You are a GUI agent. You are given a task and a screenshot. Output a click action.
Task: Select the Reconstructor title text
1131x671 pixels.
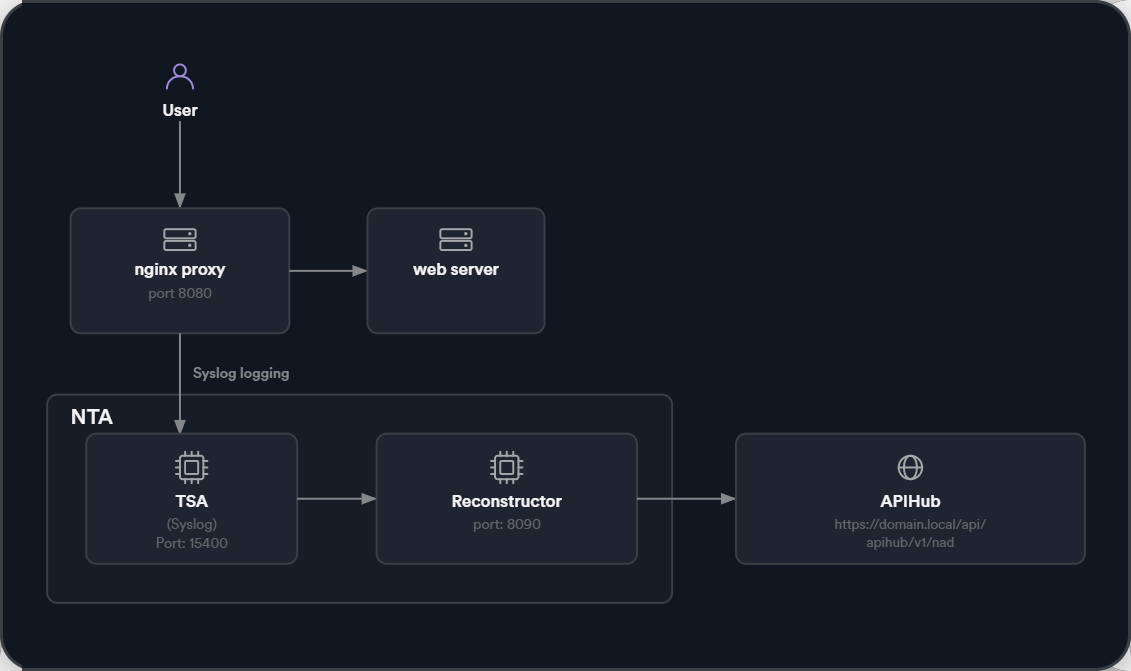pyautogui.click(x=506, y=501)
